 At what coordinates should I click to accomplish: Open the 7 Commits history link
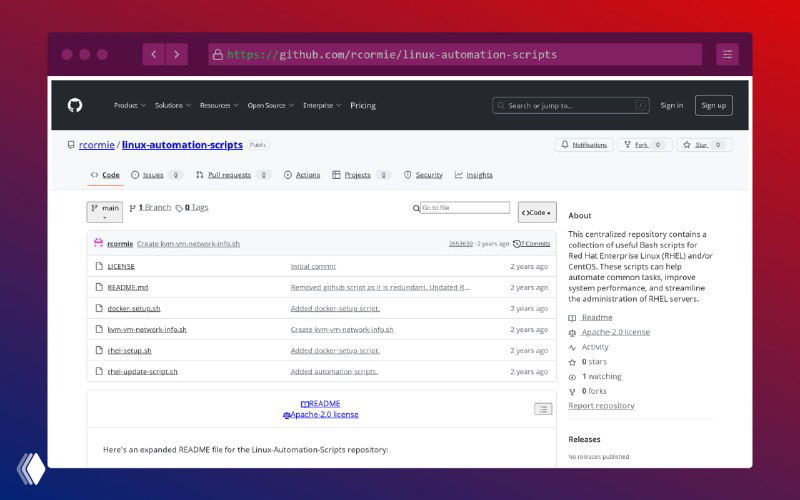[x=532, y=243]
